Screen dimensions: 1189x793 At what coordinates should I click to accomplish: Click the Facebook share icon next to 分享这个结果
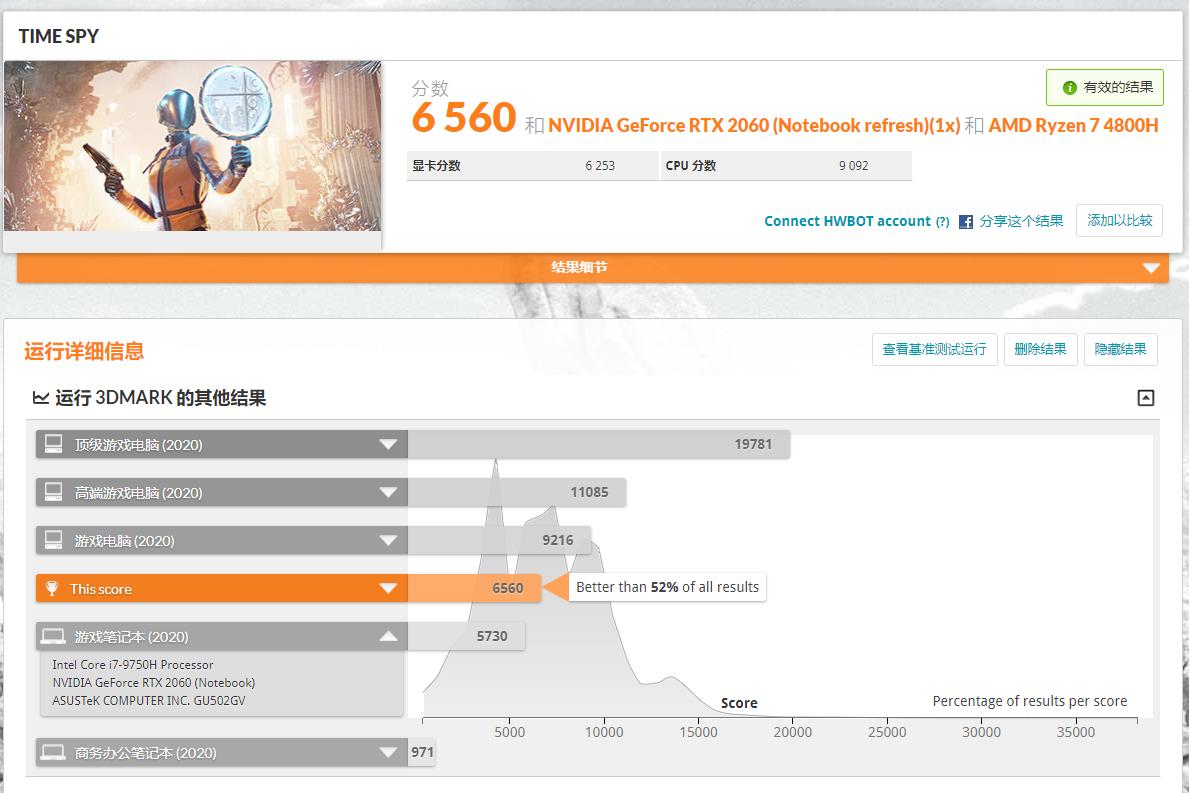point(964,221)
